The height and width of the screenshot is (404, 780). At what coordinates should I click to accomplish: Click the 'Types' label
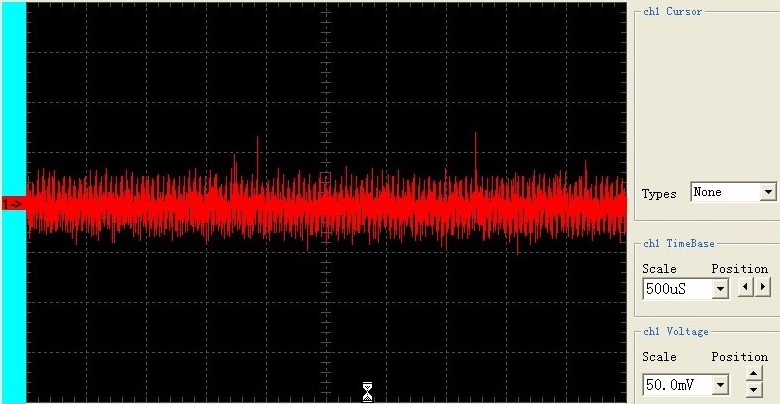(659, 194)
